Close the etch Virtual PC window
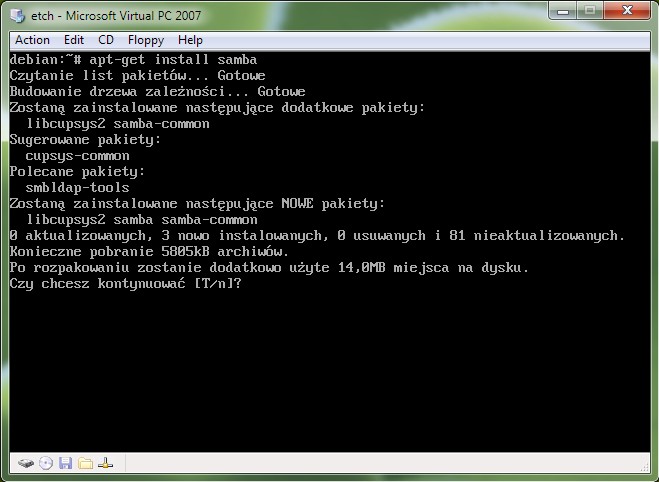The image size is (659, 482). tap(627, 11)
